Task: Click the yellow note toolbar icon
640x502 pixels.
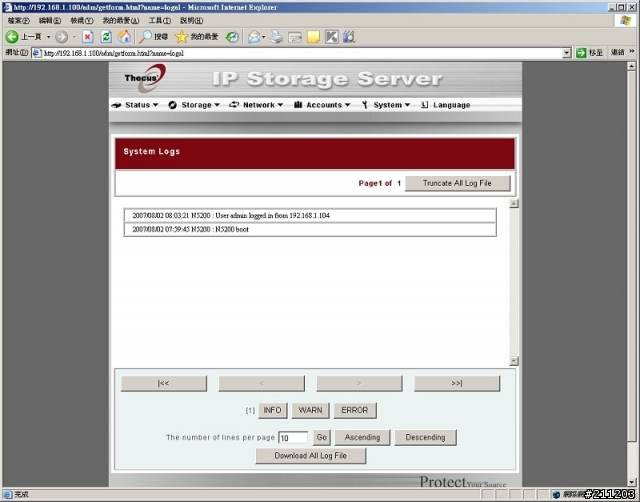Action: click(313, 38)
